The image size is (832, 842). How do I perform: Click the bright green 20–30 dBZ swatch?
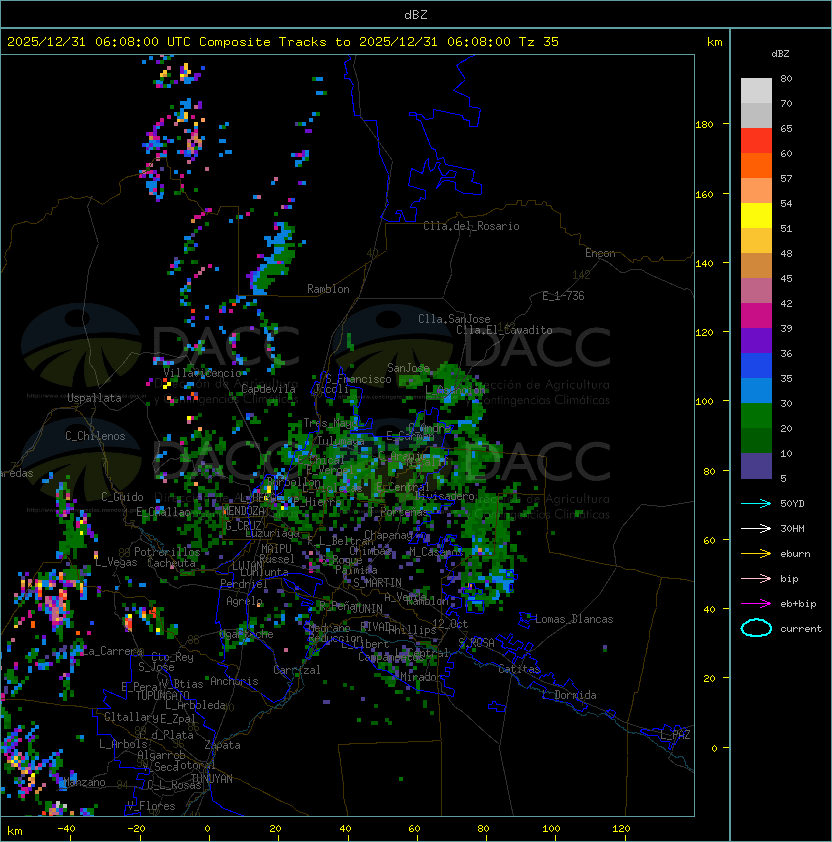click(x=756, y=416)
